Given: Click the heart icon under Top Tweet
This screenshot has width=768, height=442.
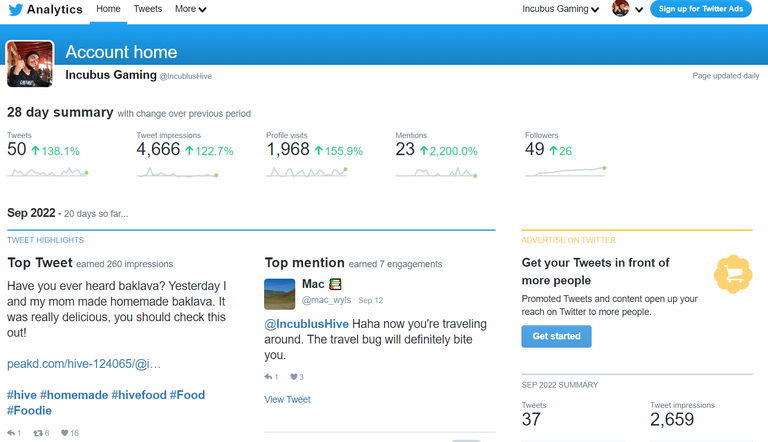Looking at the screenshot, I should 64,433.
